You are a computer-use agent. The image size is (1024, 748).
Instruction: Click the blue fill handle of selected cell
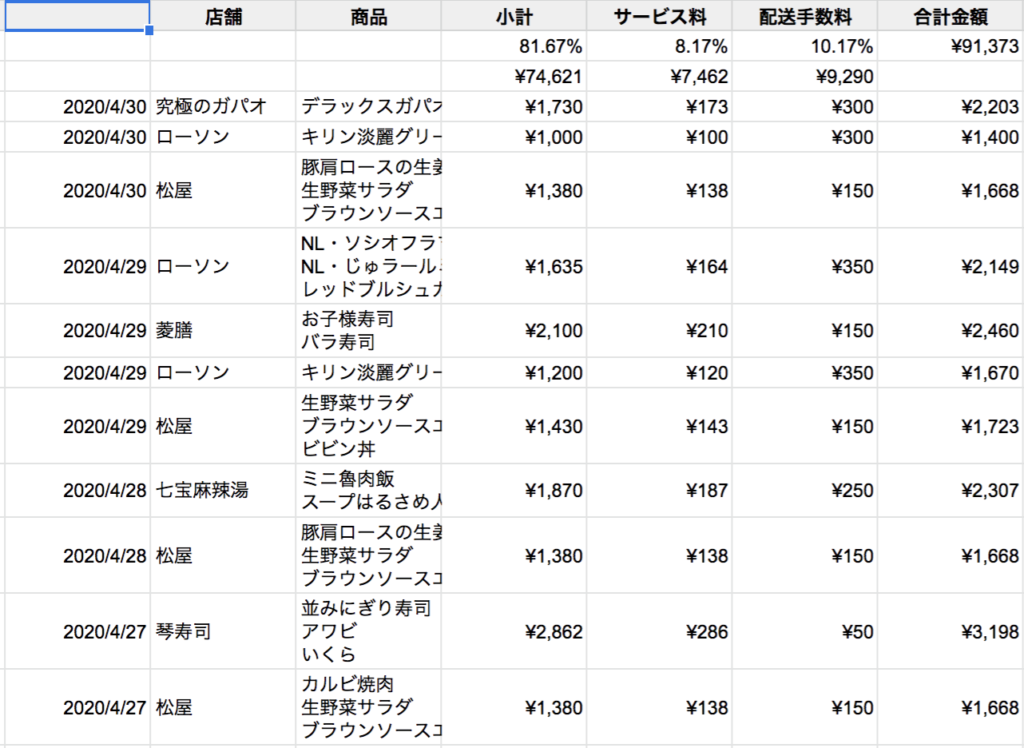point(150,30)
